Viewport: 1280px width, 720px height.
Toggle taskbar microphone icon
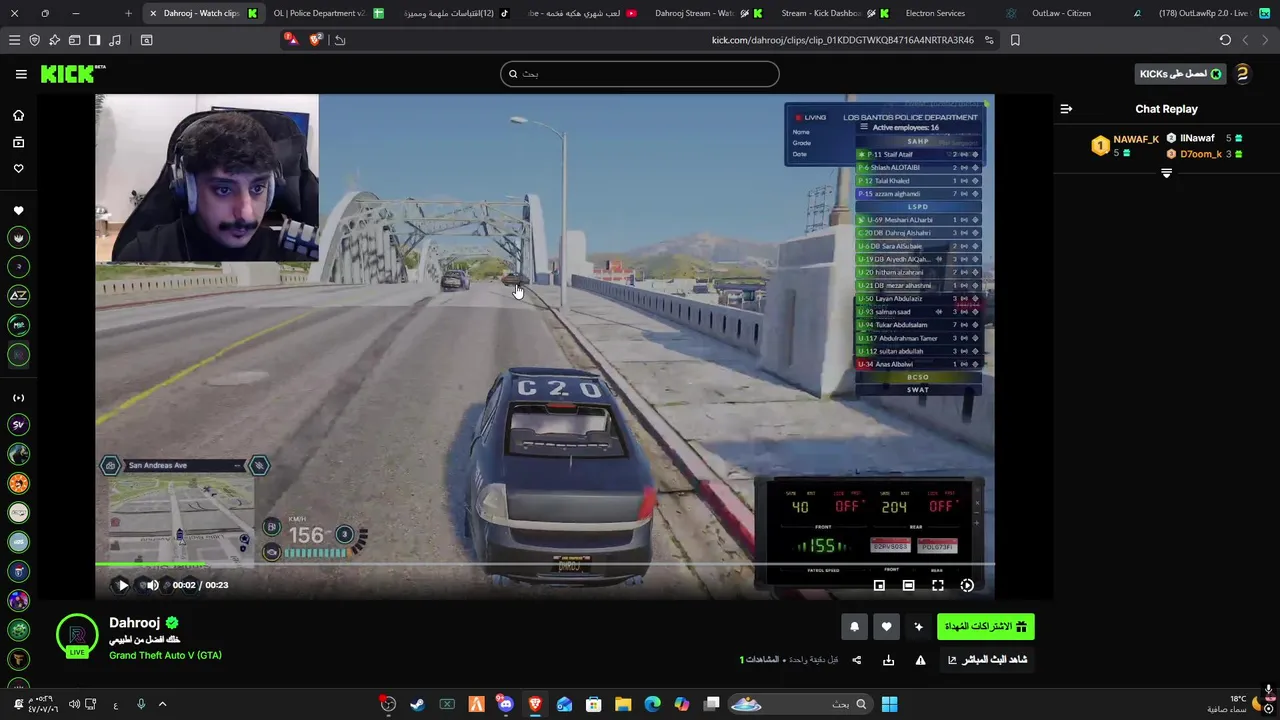coord(141,704)
